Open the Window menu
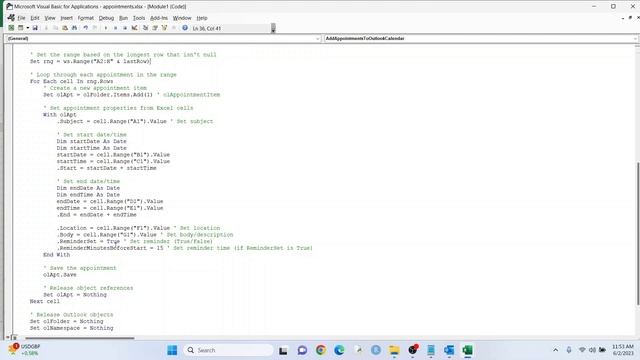 pos(182,18)
